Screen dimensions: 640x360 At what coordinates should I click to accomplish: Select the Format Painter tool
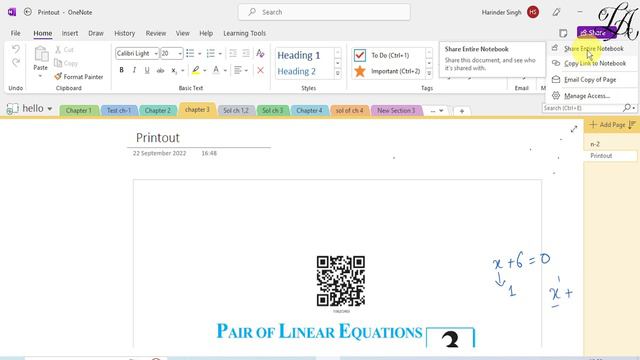(x=79, y=77)
